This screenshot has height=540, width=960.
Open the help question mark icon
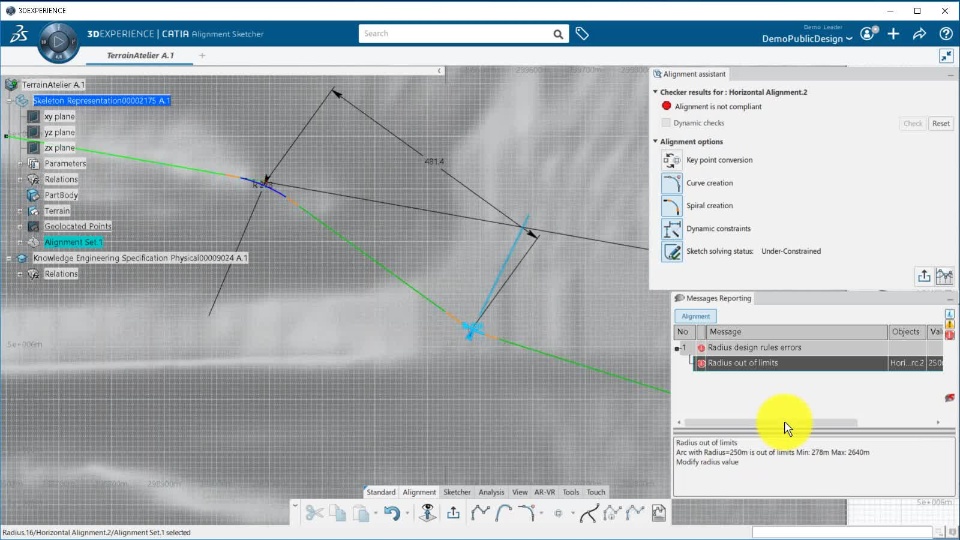click(x=946, y=34)
